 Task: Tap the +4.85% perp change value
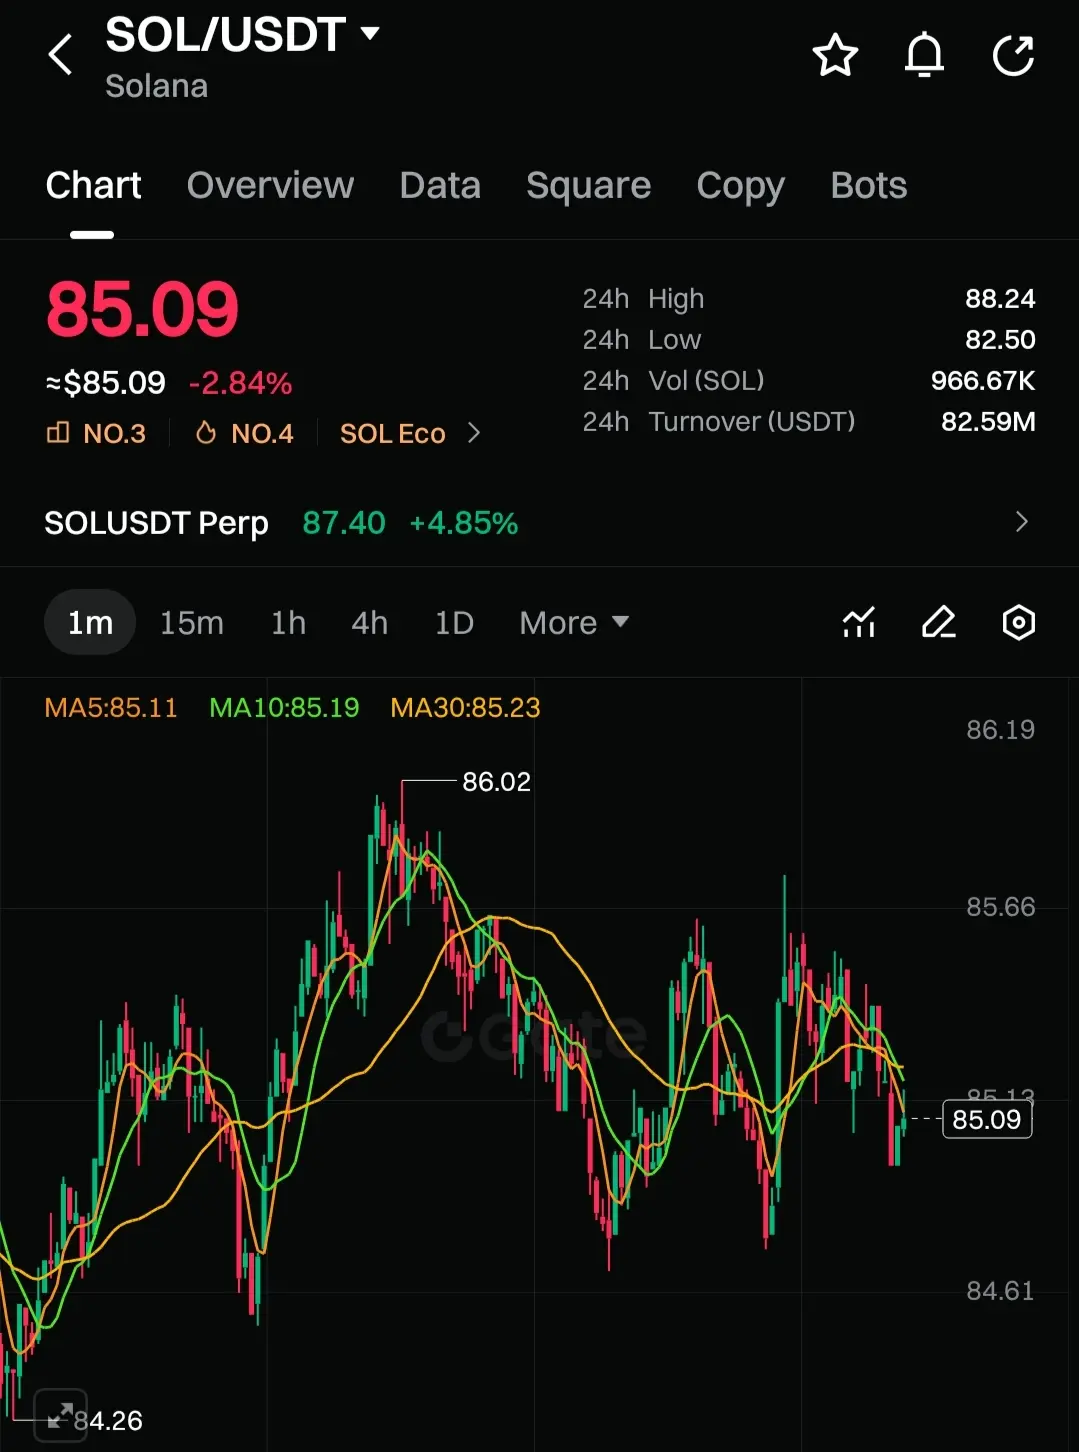tap(464, 523)
